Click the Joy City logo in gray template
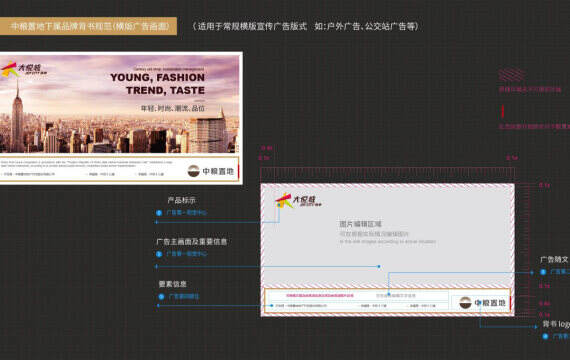The image size is (570, 360). pyautogui.click(x=298, y=201)
